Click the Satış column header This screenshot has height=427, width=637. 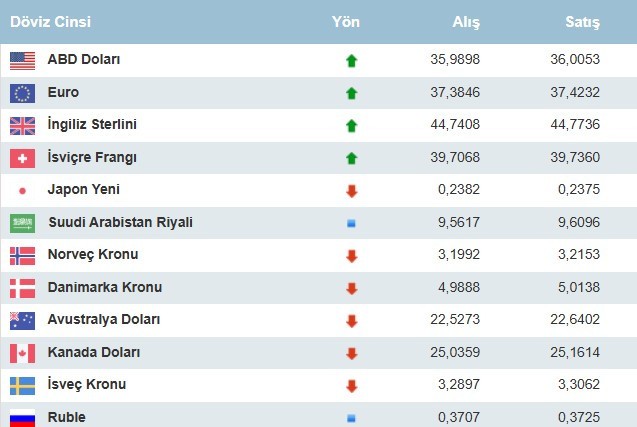point(583,22)
